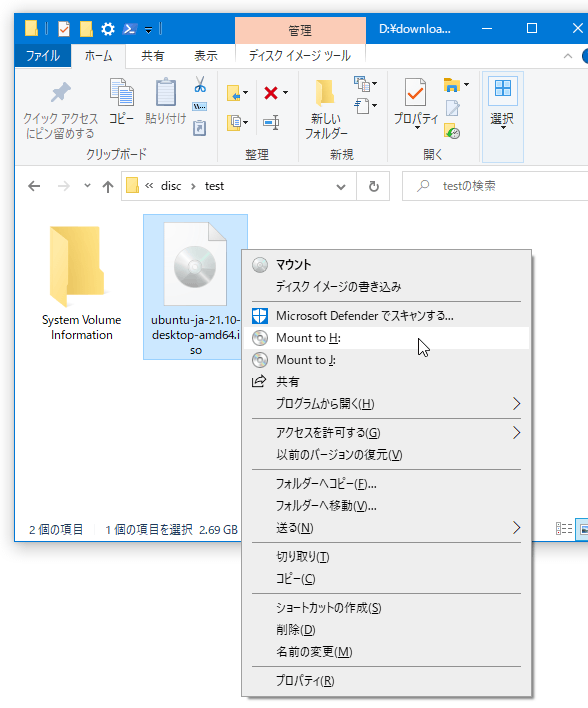Click the Edit icon in ribbon
The image size is (588, 708).
click(x=453, y=108)
